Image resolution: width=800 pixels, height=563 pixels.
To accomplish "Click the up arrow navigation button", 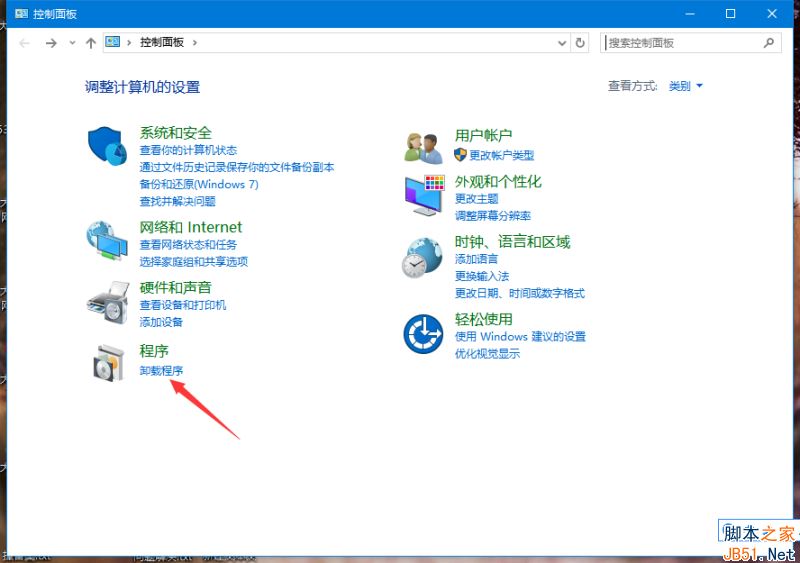I will pos(91,43).
